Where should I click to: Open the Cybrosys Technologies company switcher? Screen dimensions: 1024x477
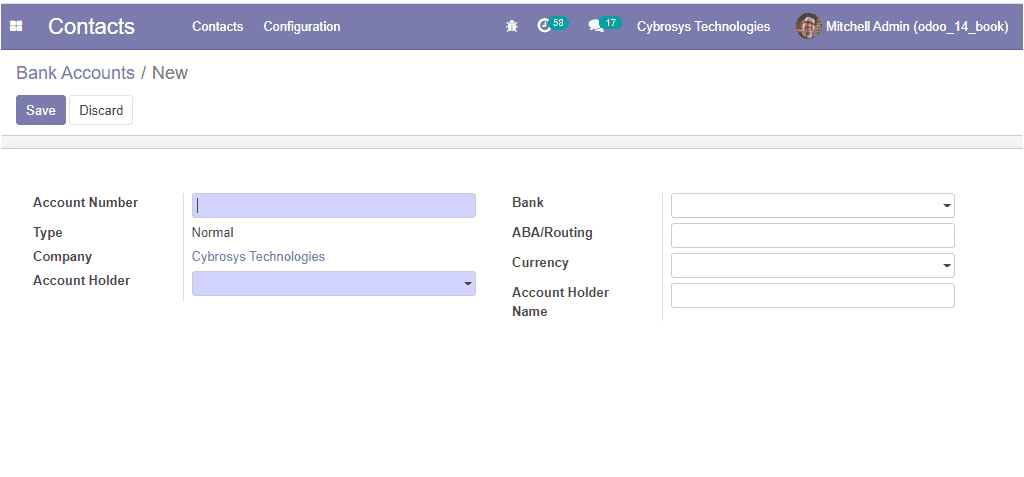[x=703, y=27]
